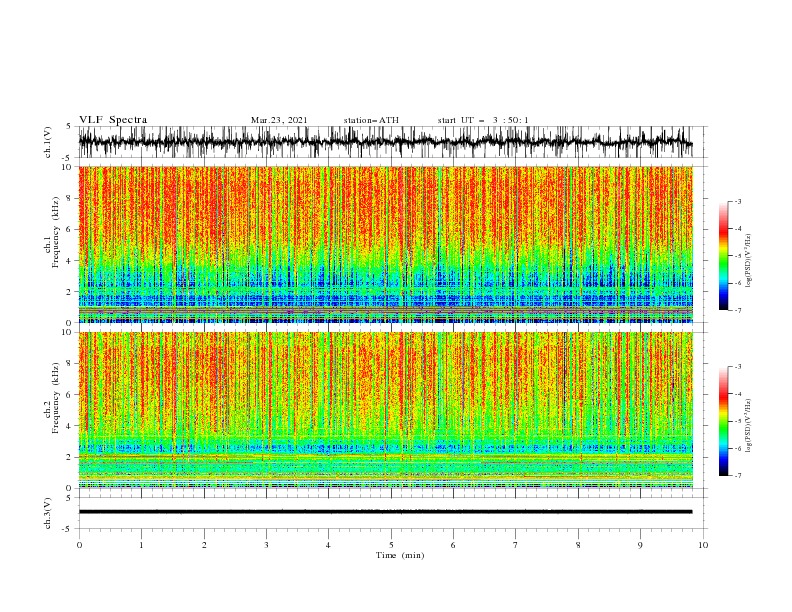The height and width of the screenshot is (612, 792).
Task: Click the 'Time (min)' axis label
Action: click(400, 555)
